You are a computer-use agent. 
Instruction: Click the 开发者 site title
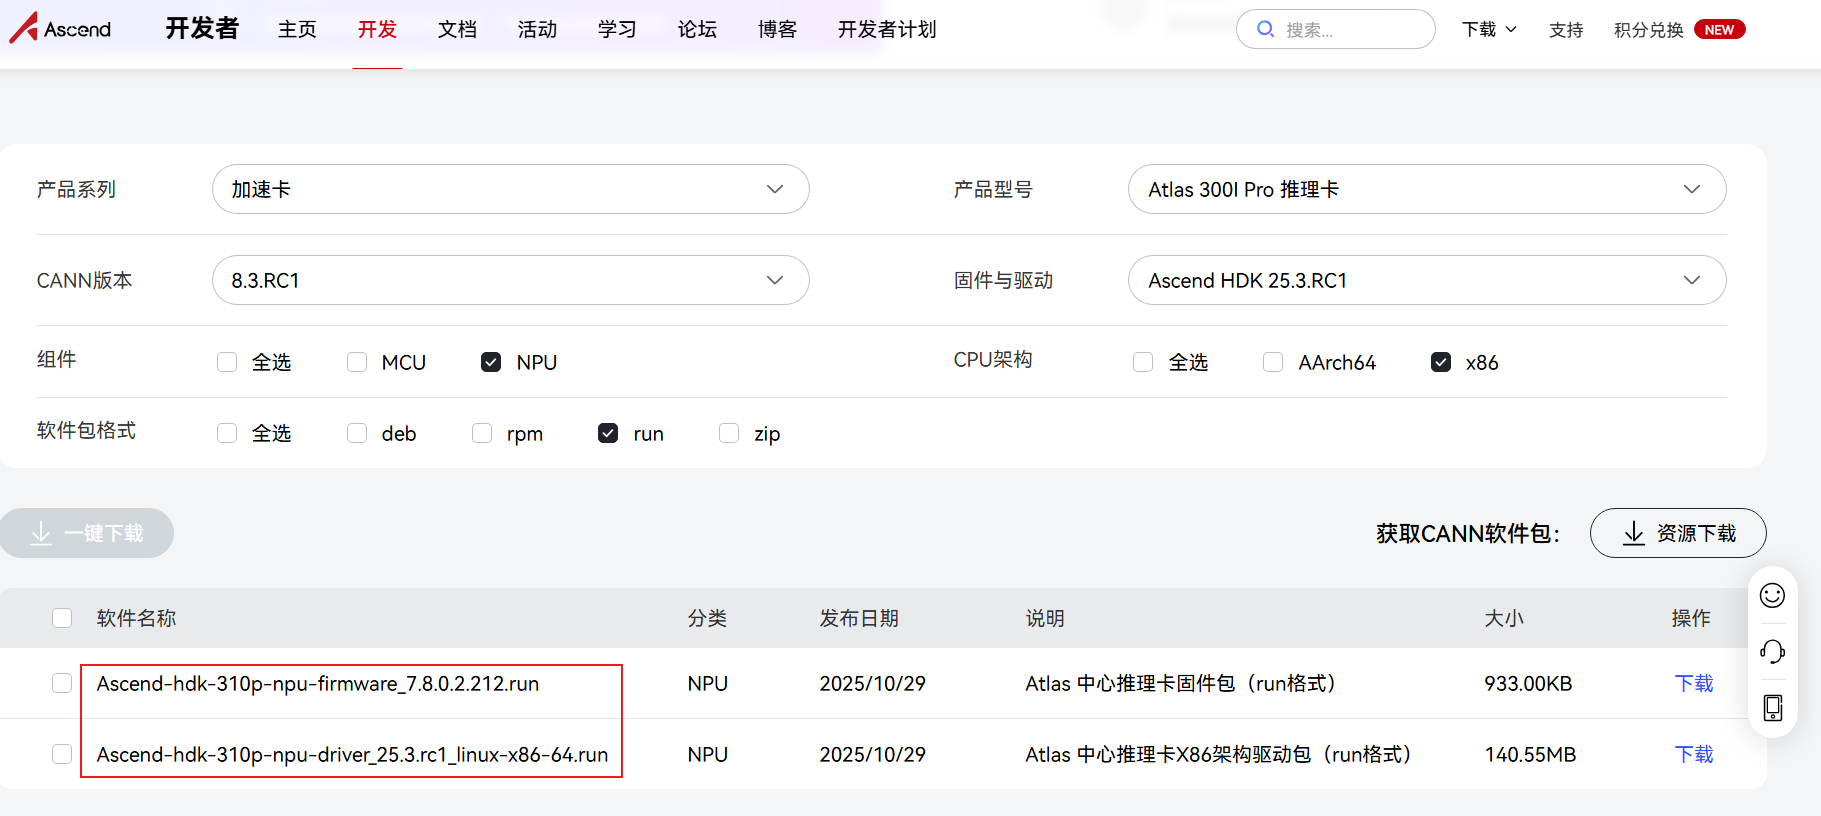tap(202, 29)
